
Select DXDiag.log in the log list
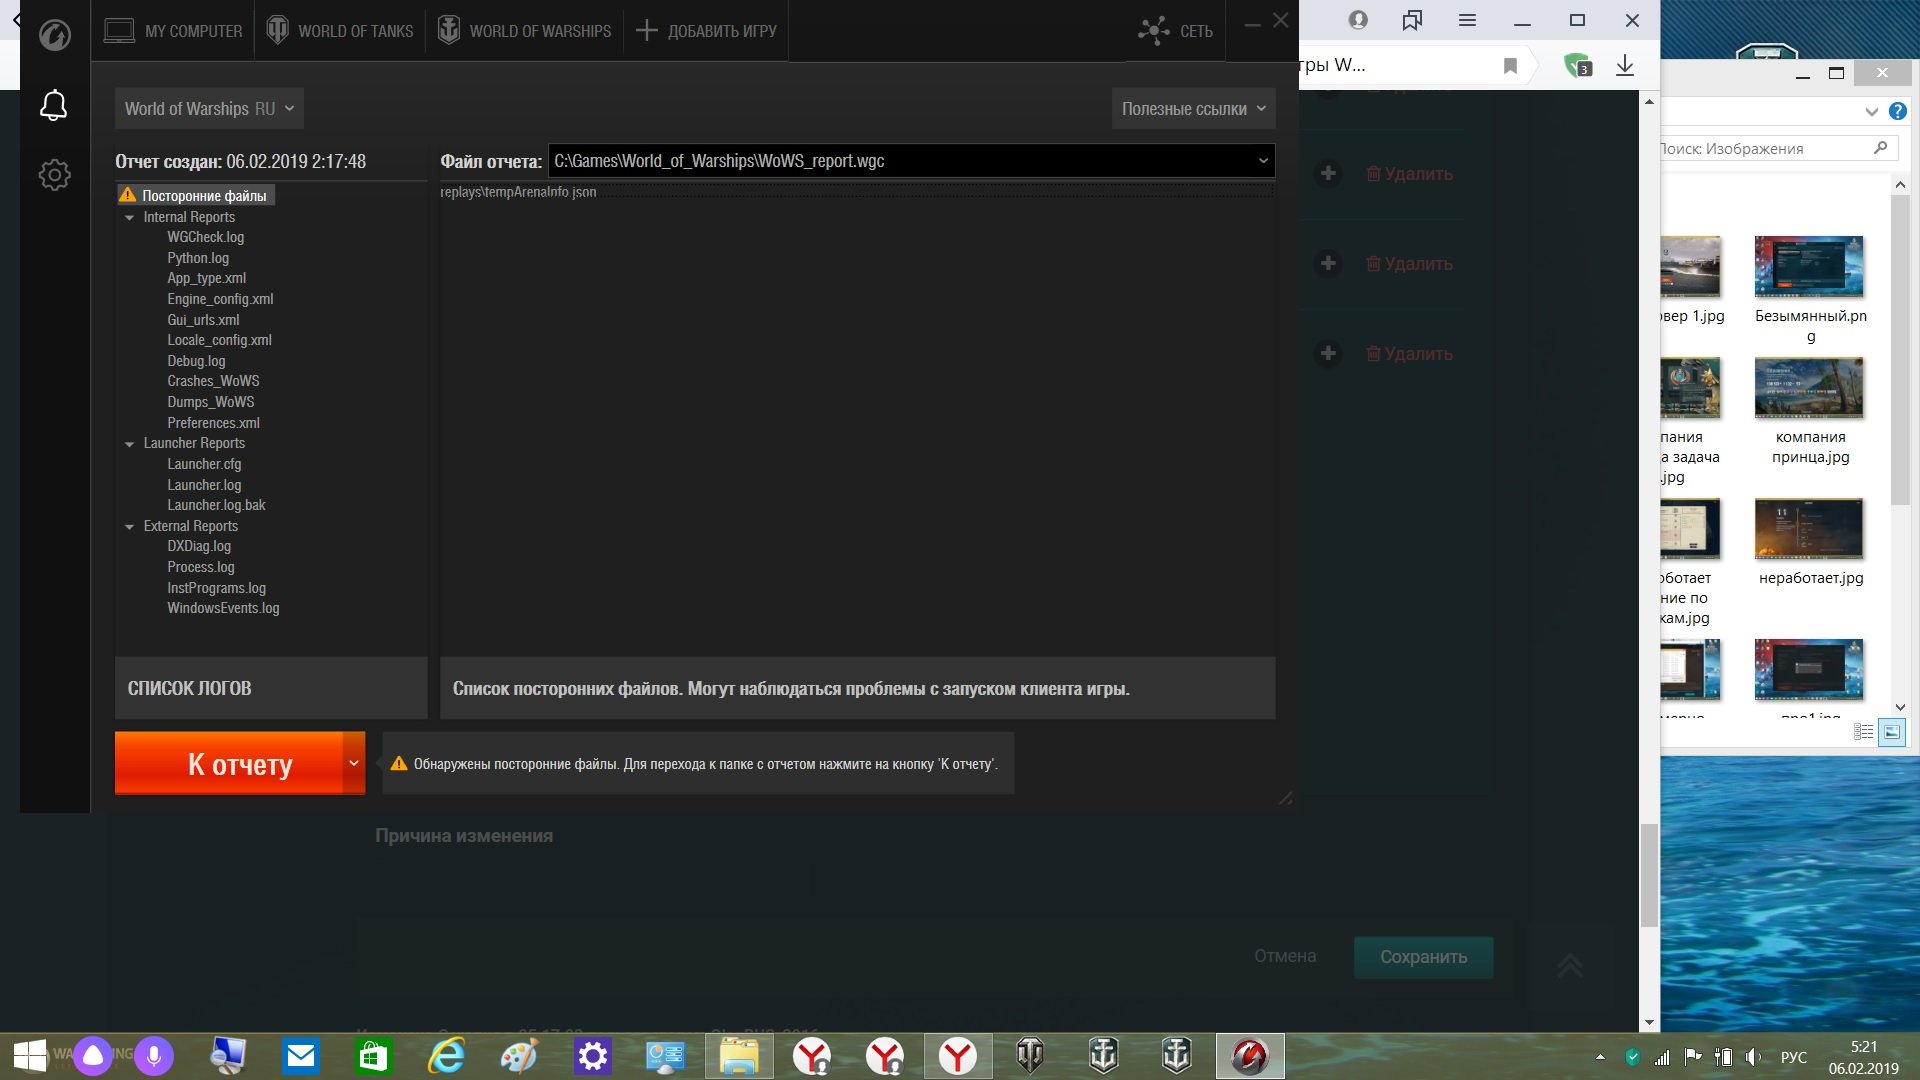click(199, 546)
